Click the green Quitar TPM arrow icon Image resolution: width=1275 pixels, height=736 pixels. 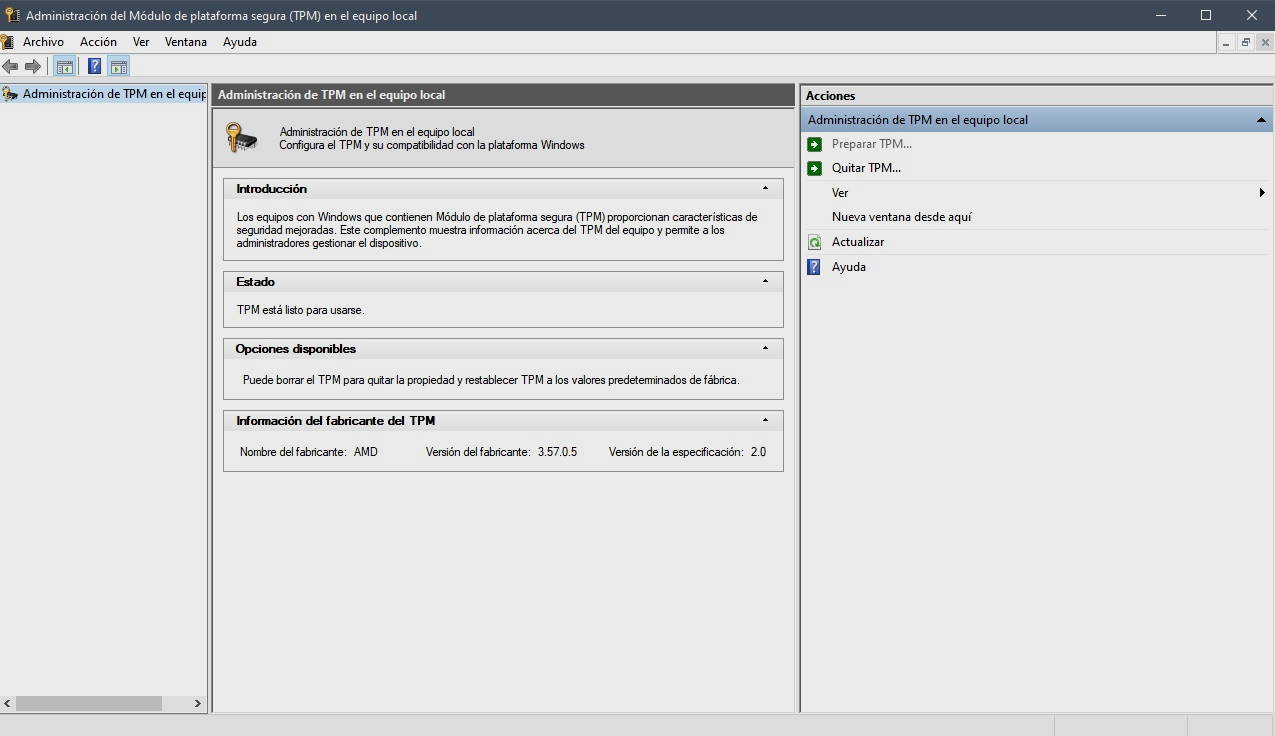(814, 168)
